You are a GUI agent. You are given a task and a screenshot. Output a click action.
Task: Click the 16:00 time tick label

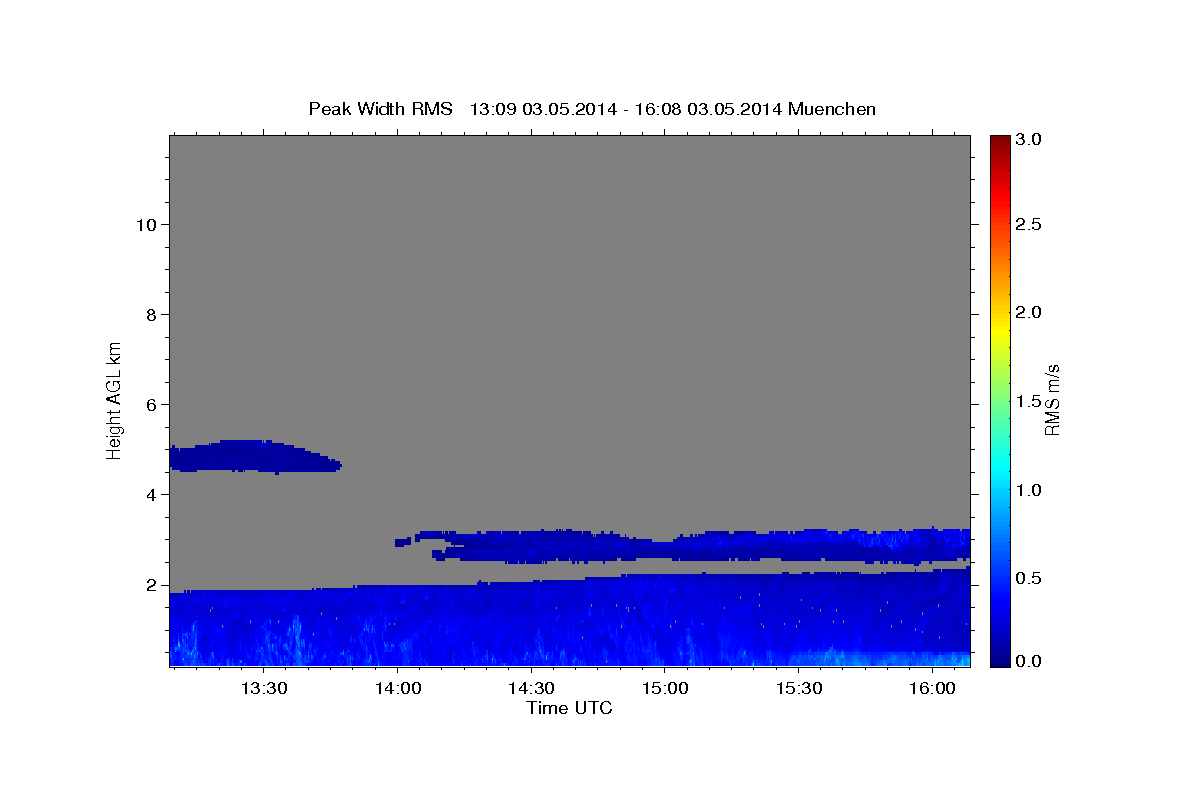tap(933, 688)
